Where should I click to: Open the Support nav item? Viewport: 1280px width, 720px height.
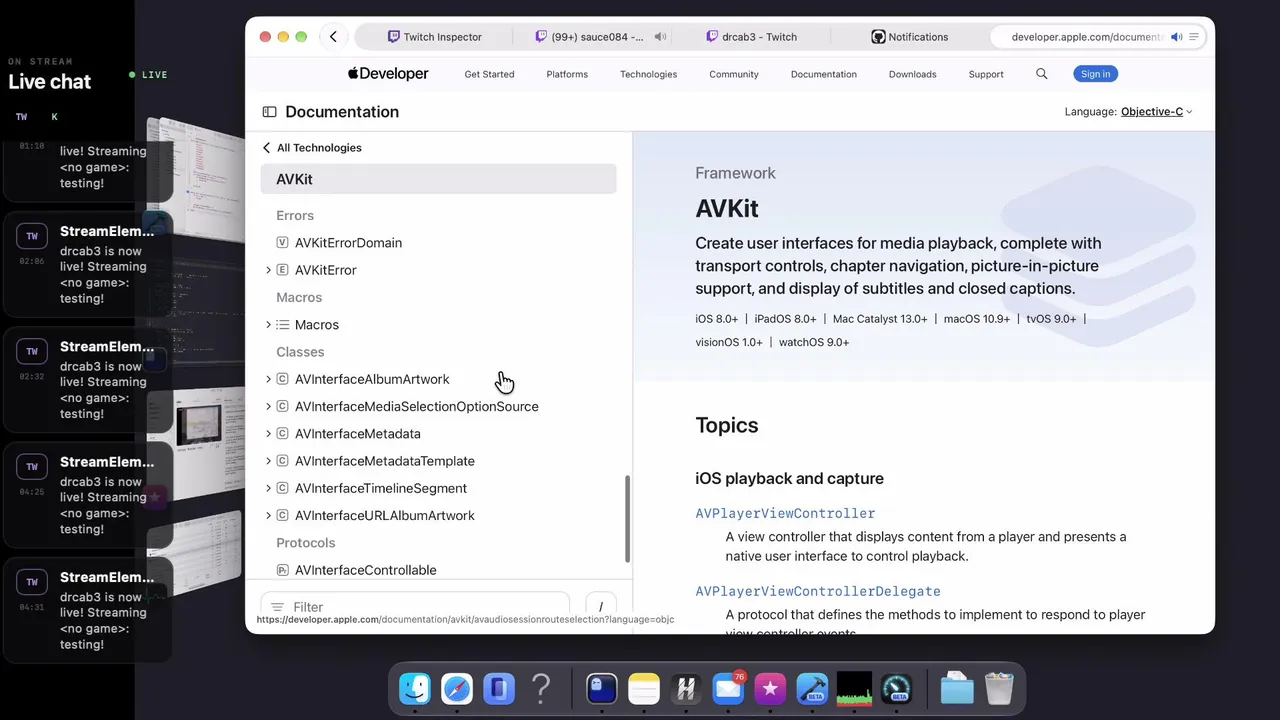point(986,74)
